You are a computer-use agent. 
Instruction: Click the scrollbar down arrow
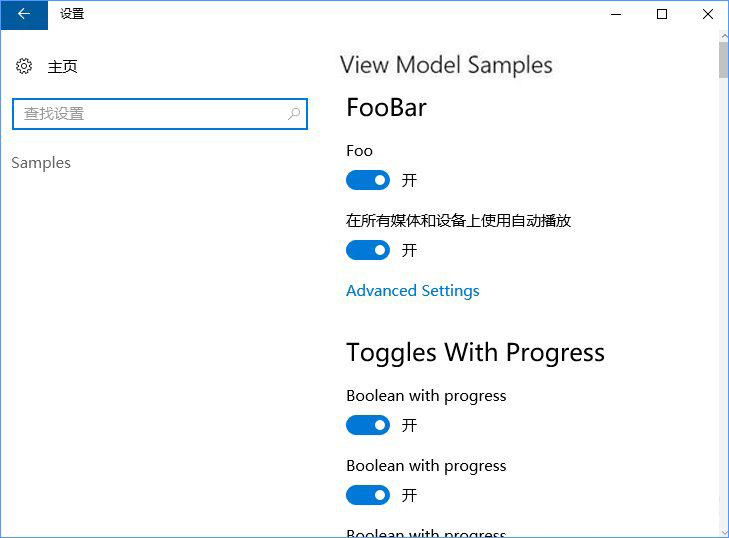723,529
